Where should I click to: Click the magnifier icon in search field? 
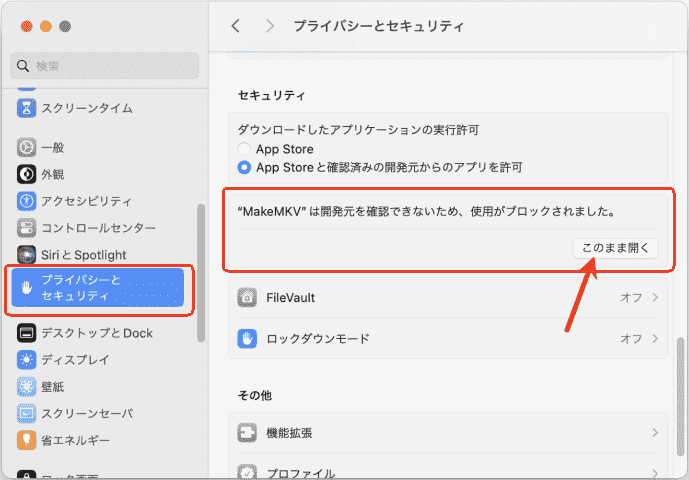[23, 66]
